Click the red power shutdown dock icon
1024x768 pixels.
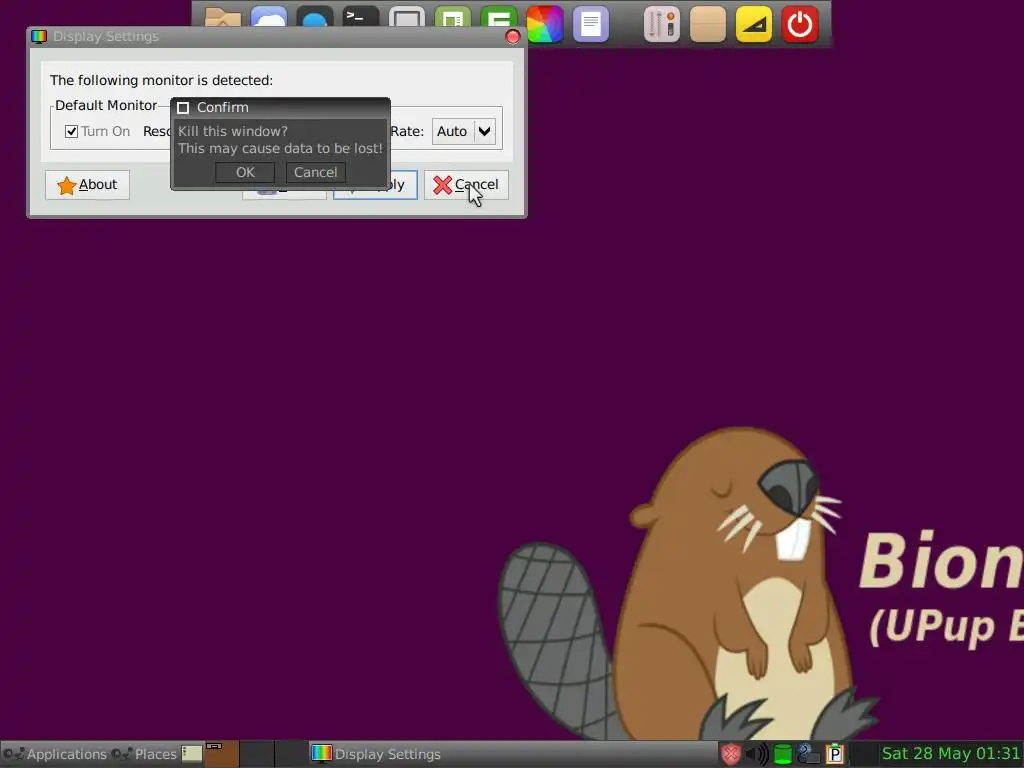800,24
